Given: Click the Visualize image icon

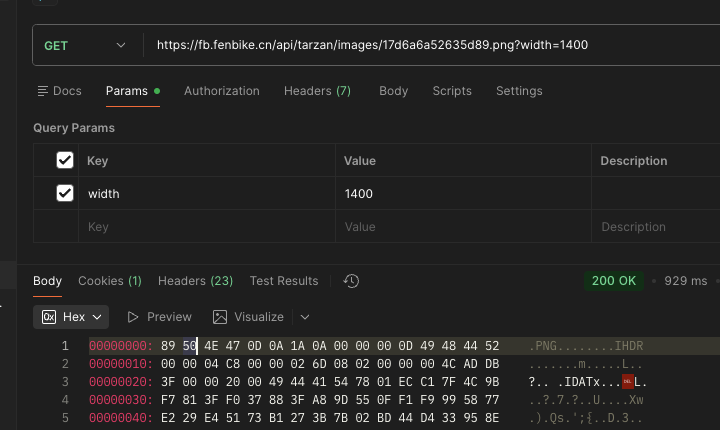Looking at the screenshot, I should click(x=220, y=317).
